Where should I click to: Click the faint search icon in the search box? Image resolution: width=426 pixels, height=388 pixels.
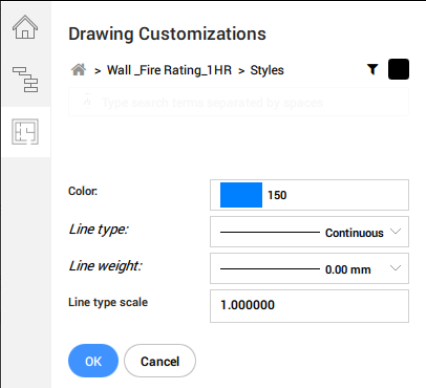87,102
